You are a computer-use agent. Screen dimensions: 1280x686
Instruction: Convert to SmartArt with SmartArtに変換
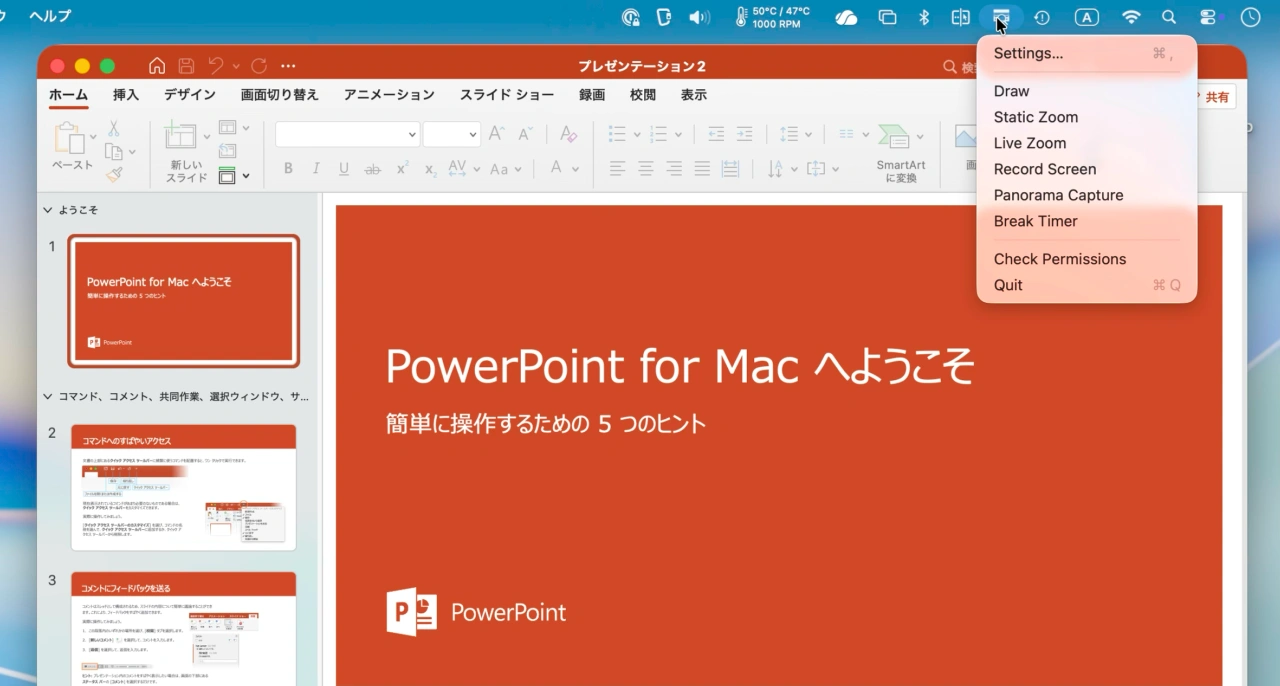pyautogui.click(x=901, y=152)
